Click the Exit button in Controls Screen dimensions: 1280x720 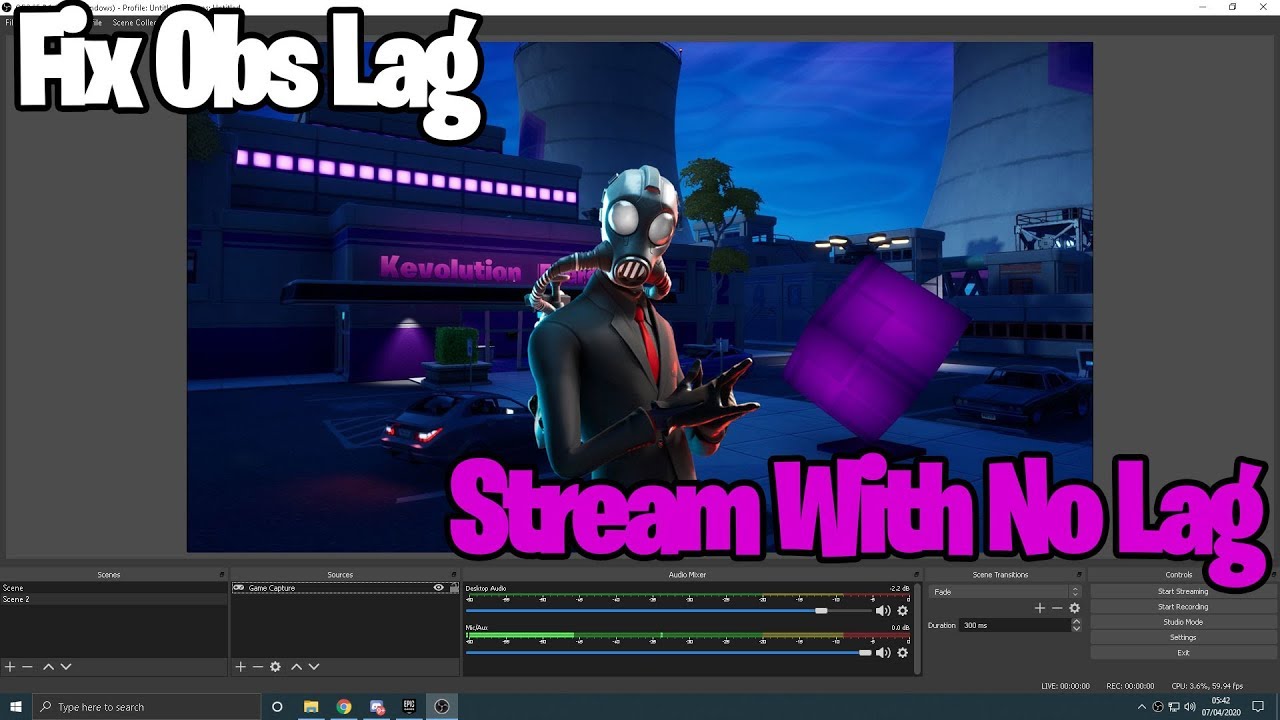1183,653
